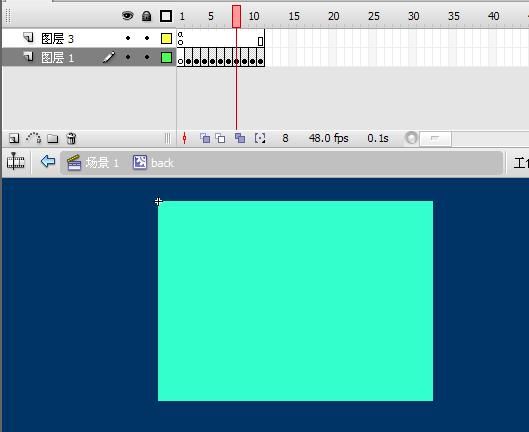The width and height of the screenshot is (529, 432).
Task: Click the Delete Layer trash icon
Action: tap(71, 138)
